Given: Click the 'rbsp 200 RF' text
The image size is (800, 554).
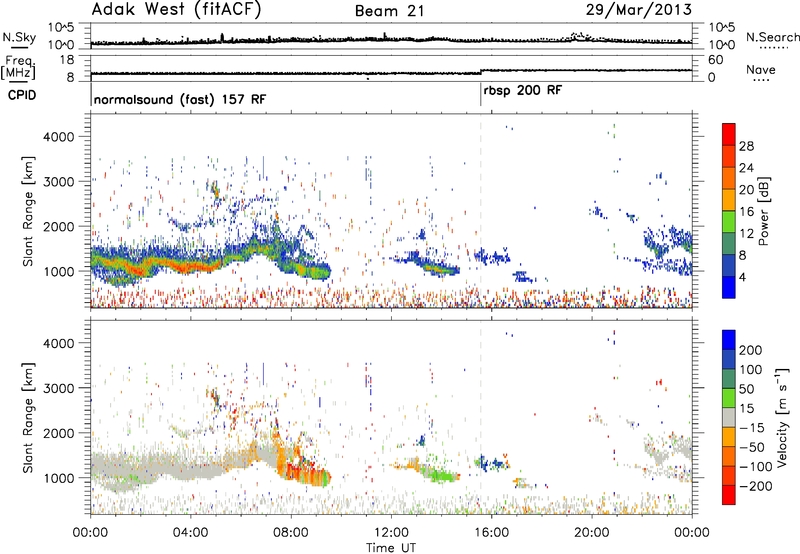Looking at the screenshot, I should pos(523,91).
